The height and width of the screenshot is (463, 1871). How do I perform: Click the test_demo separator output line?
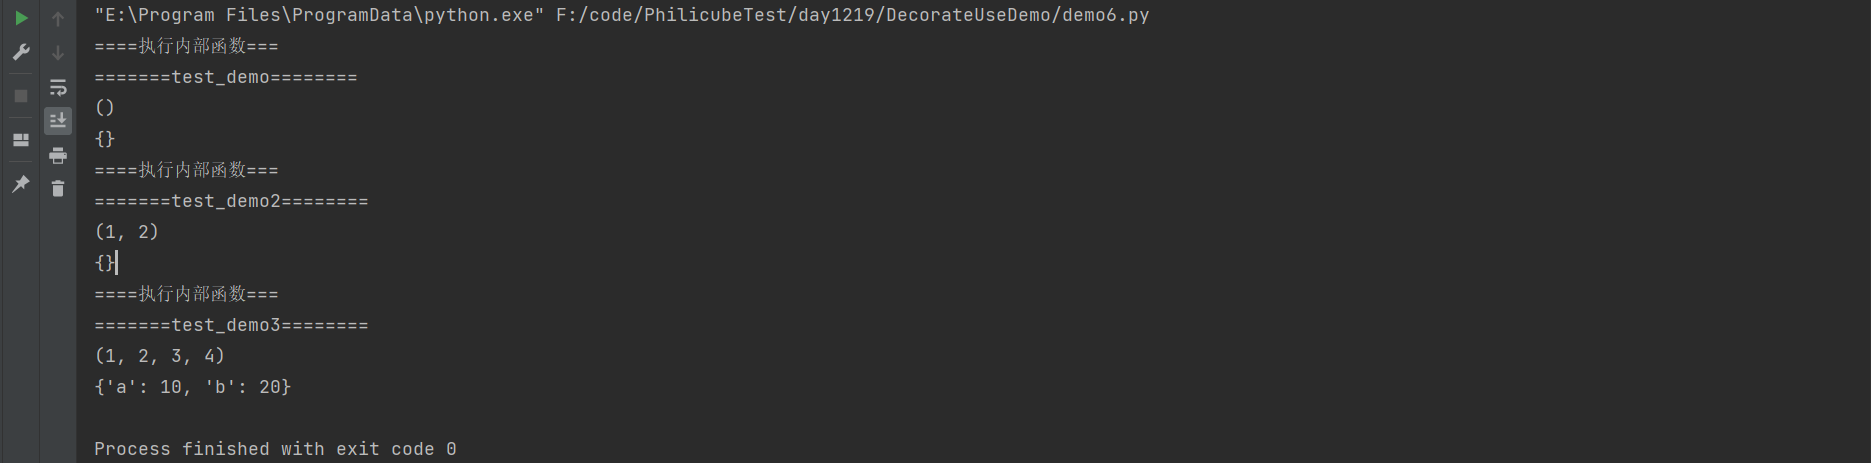(225, 77)
